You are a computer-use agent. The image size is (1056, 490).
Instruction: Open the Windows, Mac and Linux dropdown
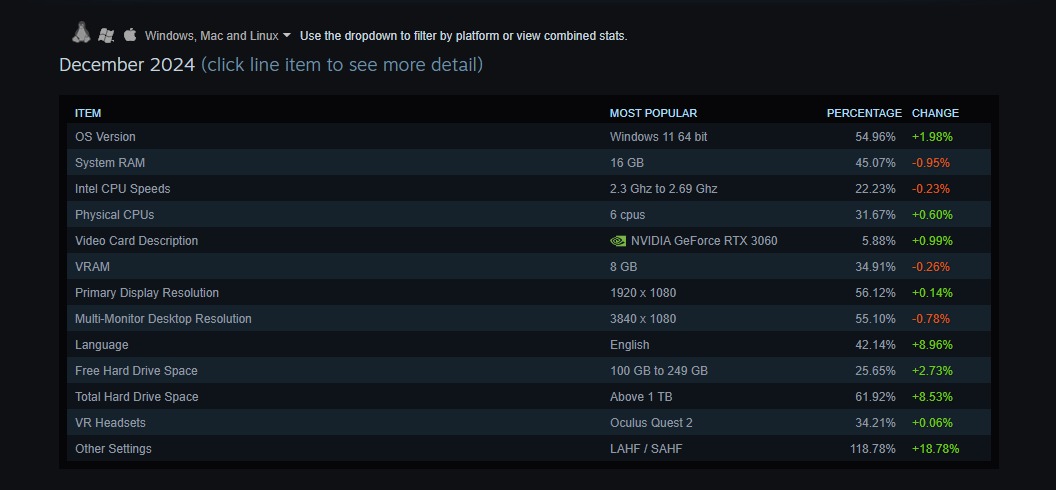(x=218, y=36)
